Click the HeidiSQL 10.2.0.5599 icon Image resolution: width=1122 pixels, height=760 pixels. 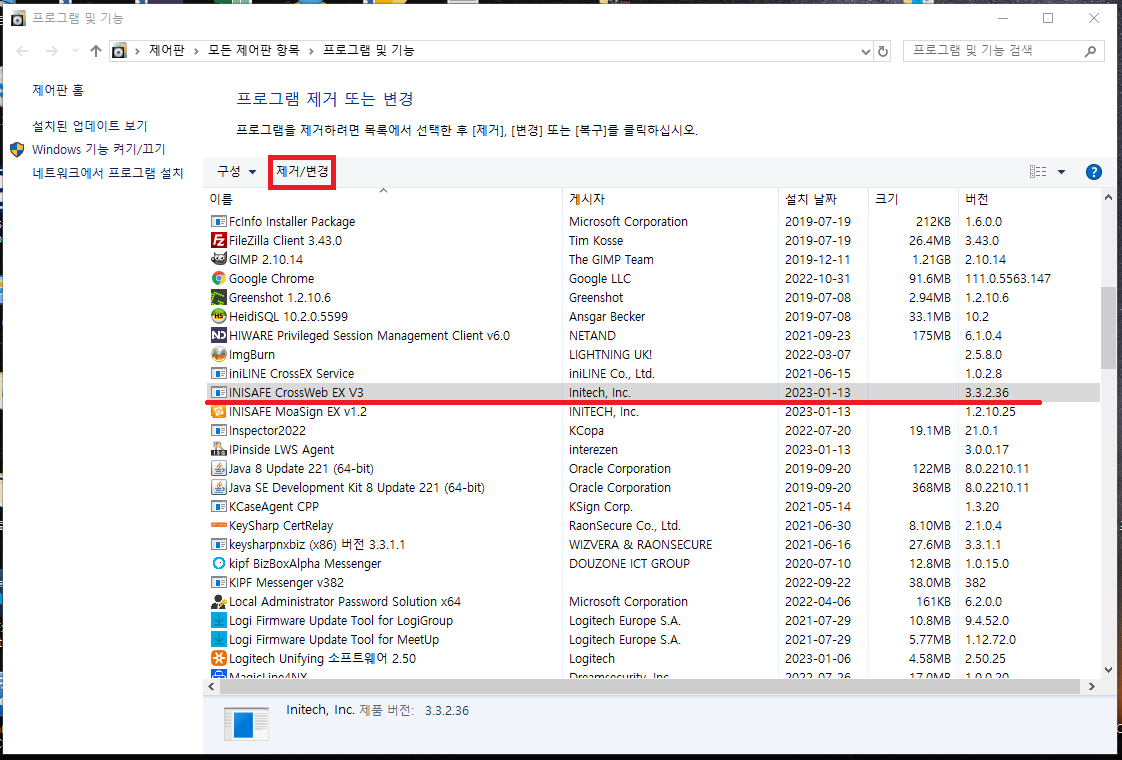(219, 316)
